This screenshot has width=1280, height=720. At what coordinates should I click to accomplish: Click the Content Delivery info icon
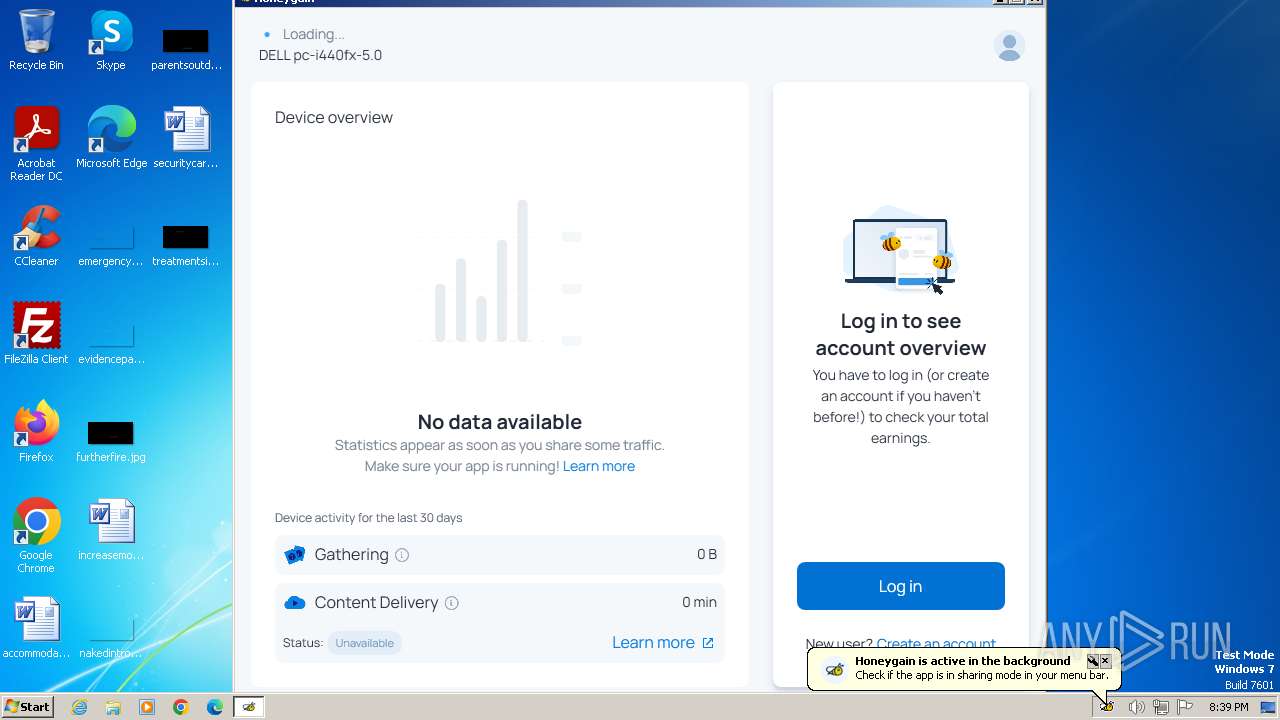click(x=451, y=603)
